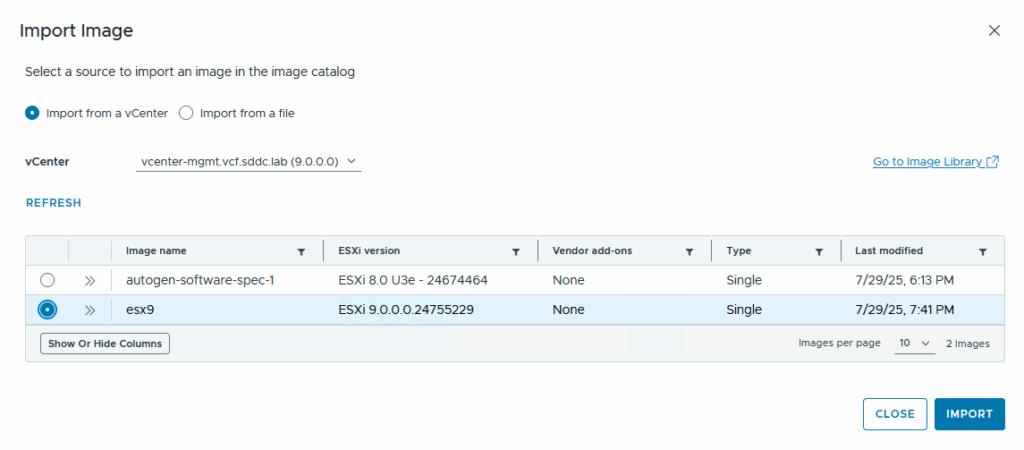1024x450 pixels.
Task: Click the Show Or Hide Columns button
Action: pos(105,344)
